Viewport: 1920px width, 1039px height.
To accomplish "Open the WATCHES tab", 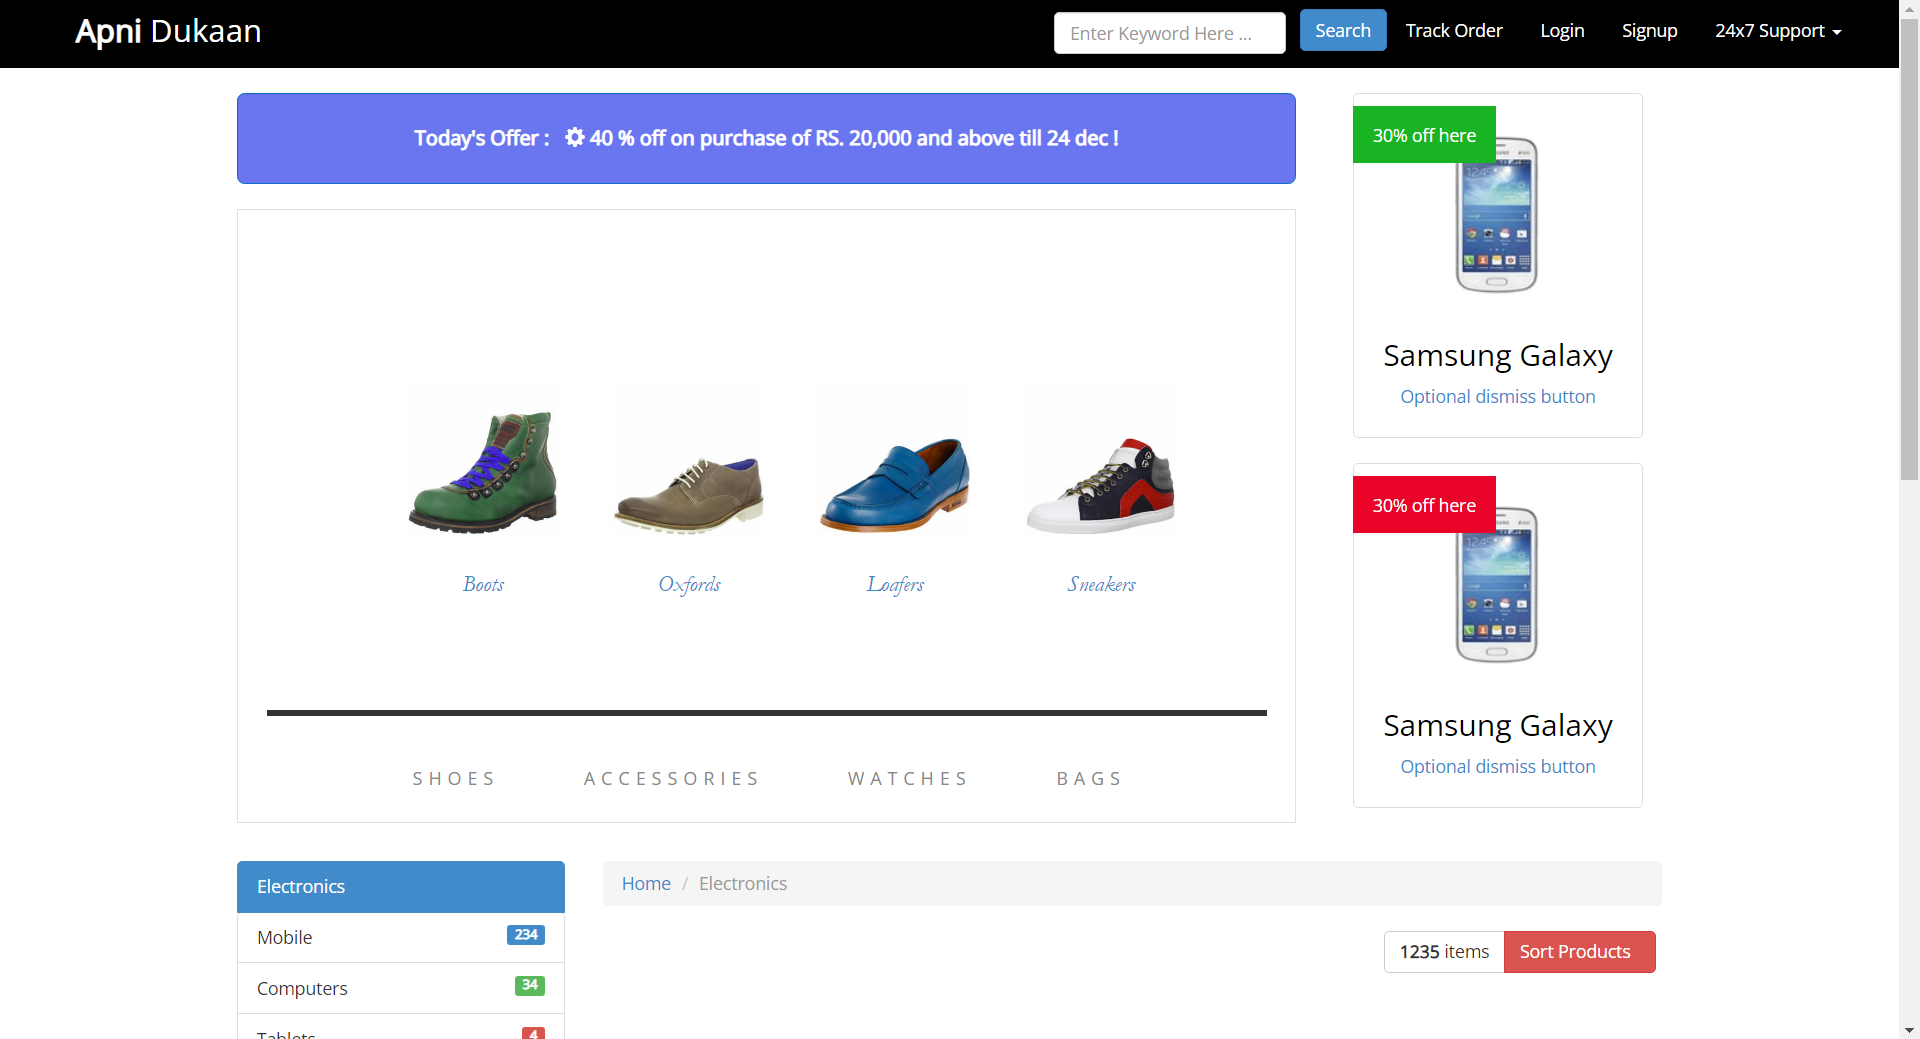I will tap(907, 778).
